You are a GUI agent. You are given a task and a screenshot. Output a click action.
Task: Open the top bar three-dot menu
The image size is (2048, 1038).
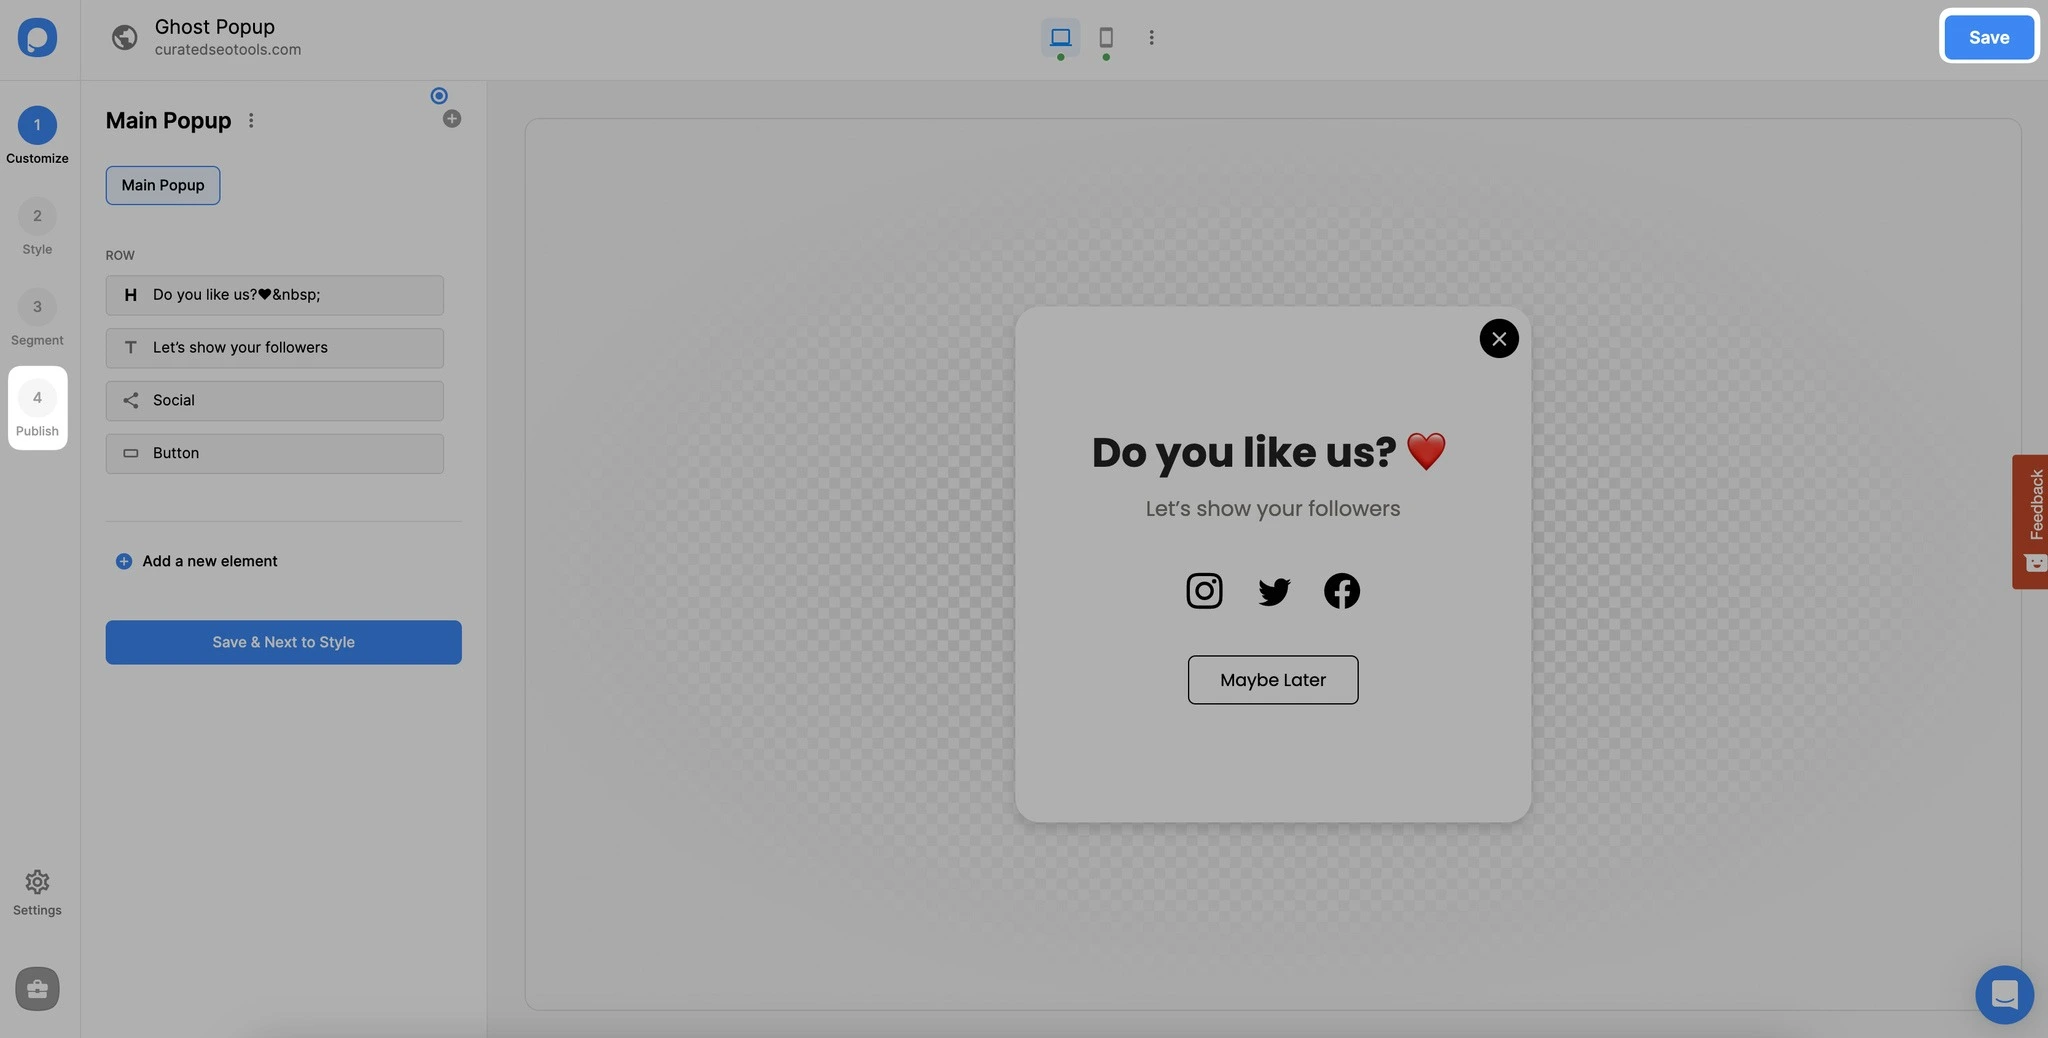[x=1151, y=38]
